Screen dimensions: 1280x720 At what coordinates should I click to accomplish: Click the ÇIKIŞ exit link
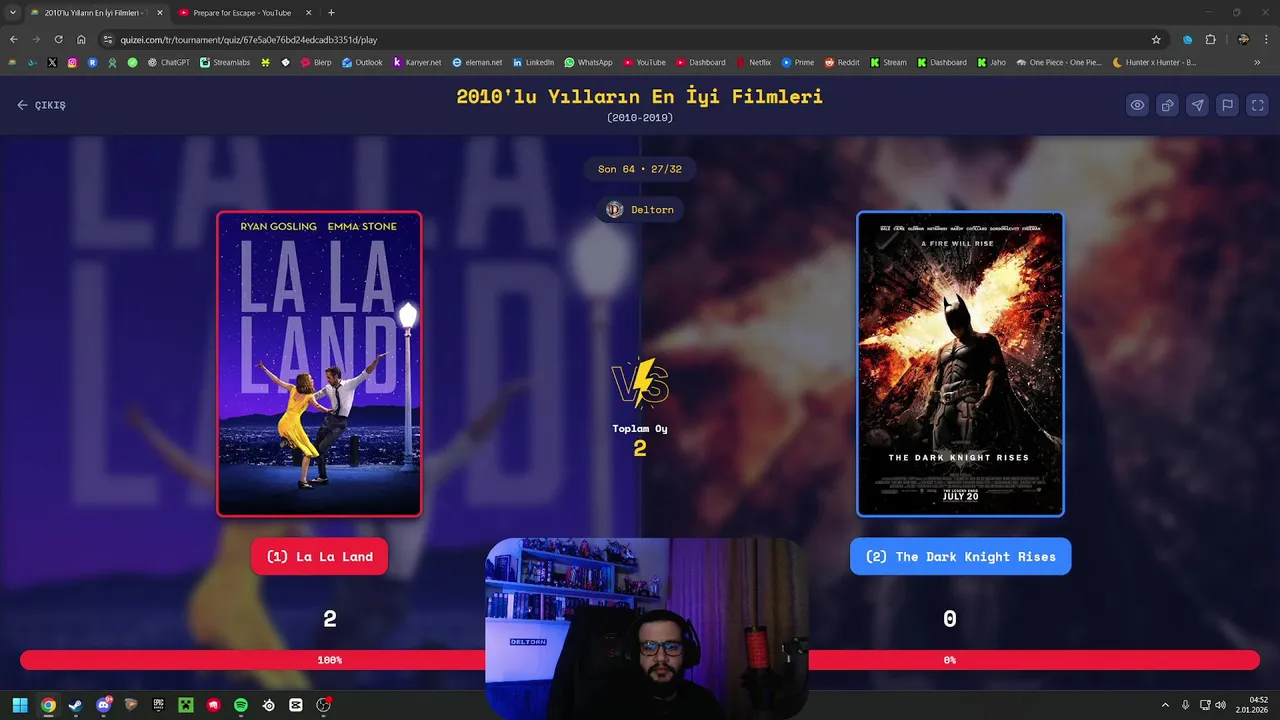tap(41, 105)
